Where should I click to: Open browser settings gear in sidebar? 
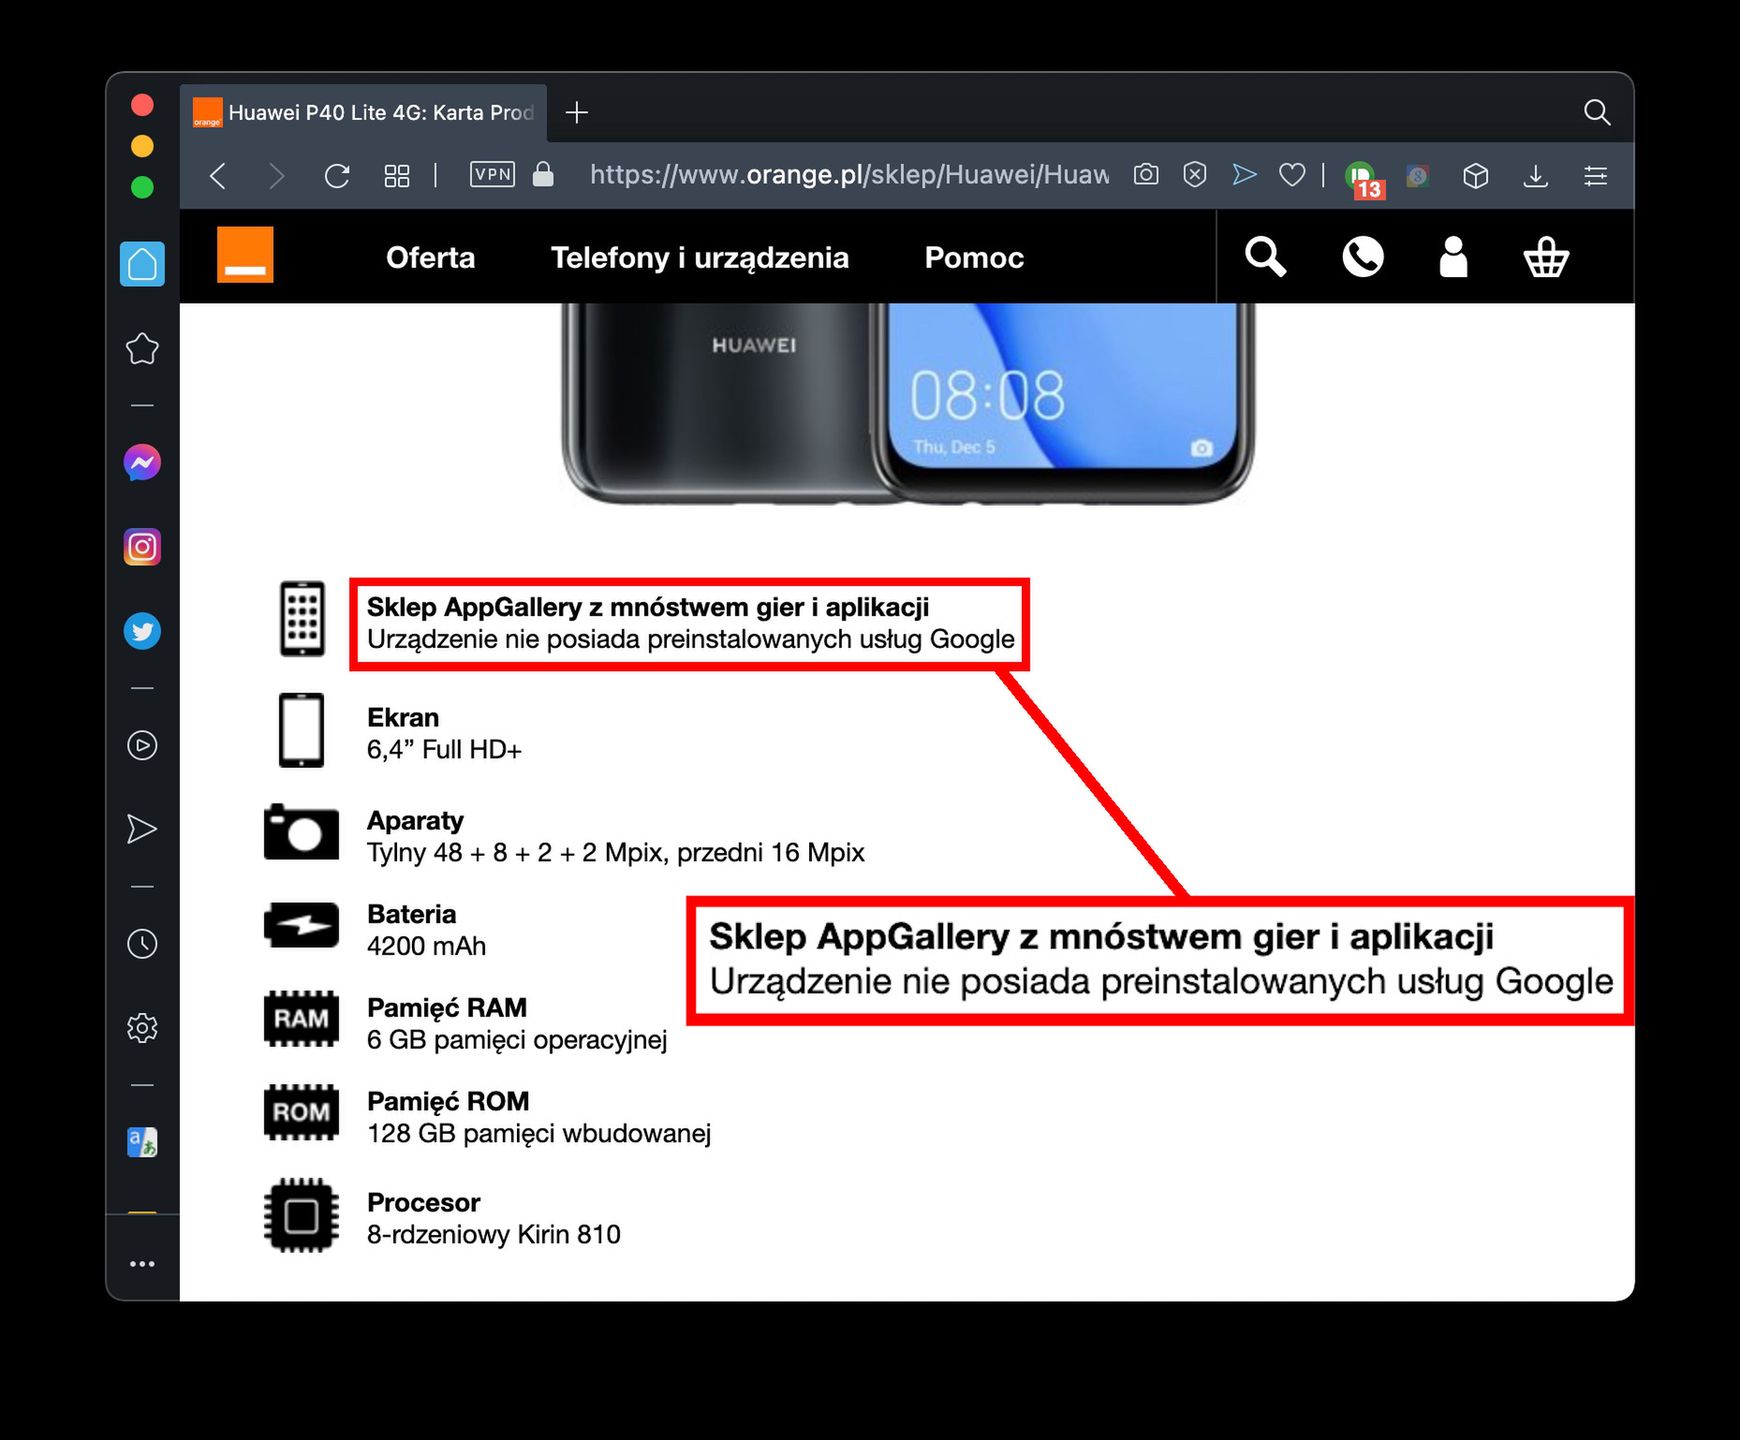[142, 1028]
